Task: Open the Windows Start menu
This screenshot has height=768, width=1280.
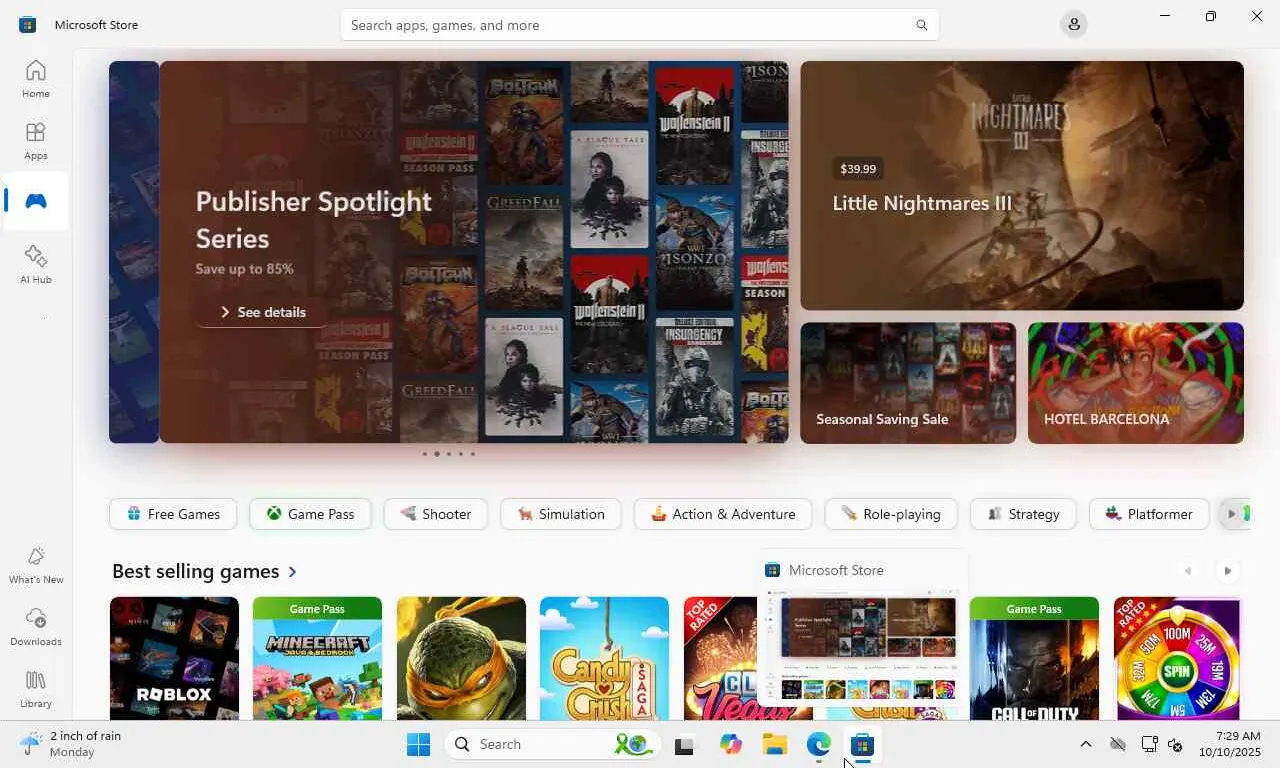Action: 418,744
